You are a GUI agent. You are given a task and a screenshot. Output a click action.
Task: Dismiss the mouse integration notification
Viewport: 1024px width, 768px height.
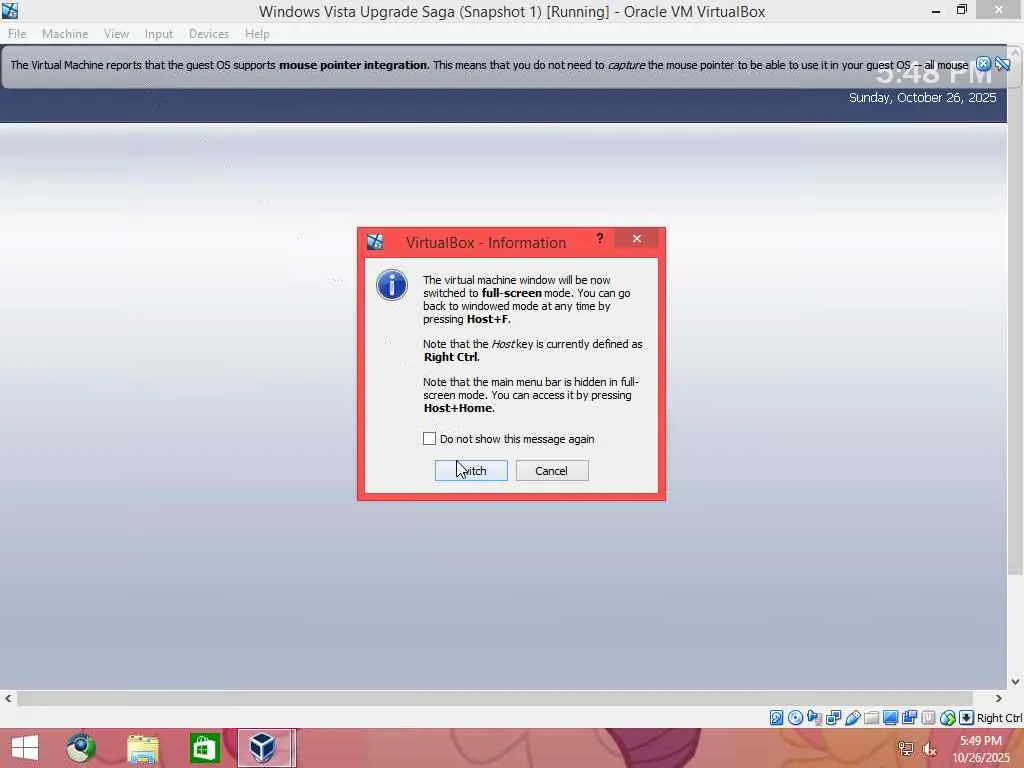[x=983, y=64]
